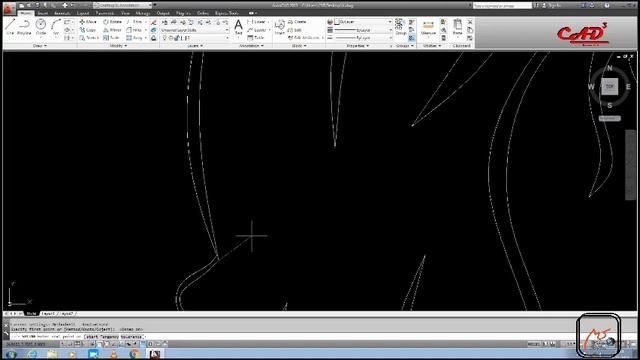Screen dimensions: 640x360
Task: Click the Table tool
Action: [x=256, y=38]
